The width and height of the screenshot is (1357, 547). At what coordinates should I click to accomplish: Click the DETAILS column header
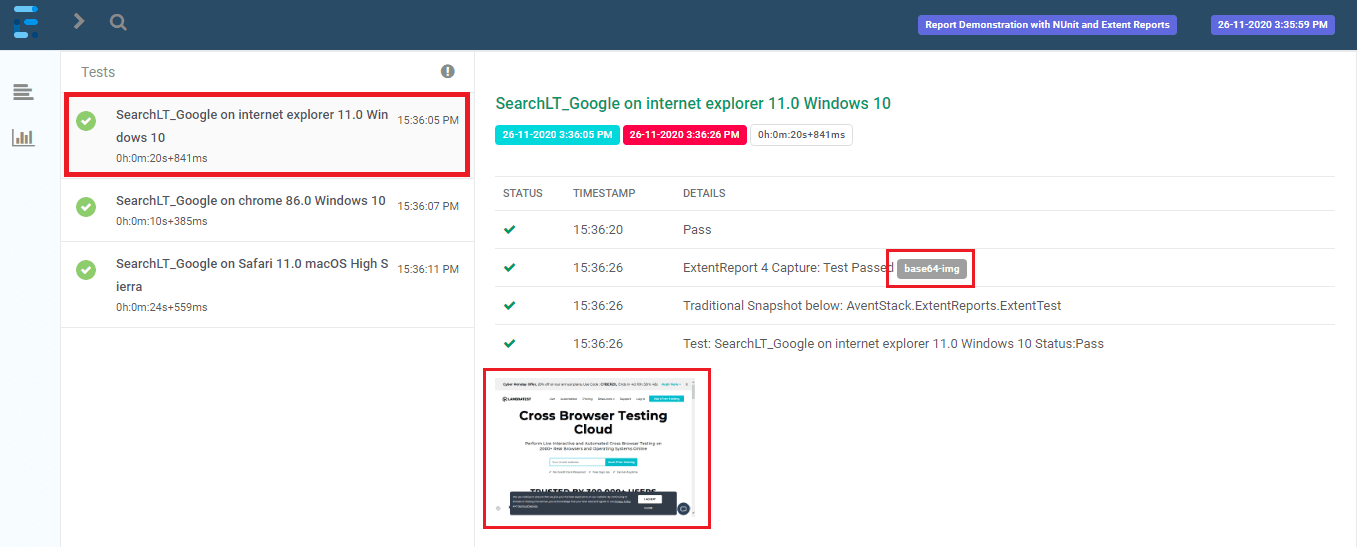tap(704, 193)
